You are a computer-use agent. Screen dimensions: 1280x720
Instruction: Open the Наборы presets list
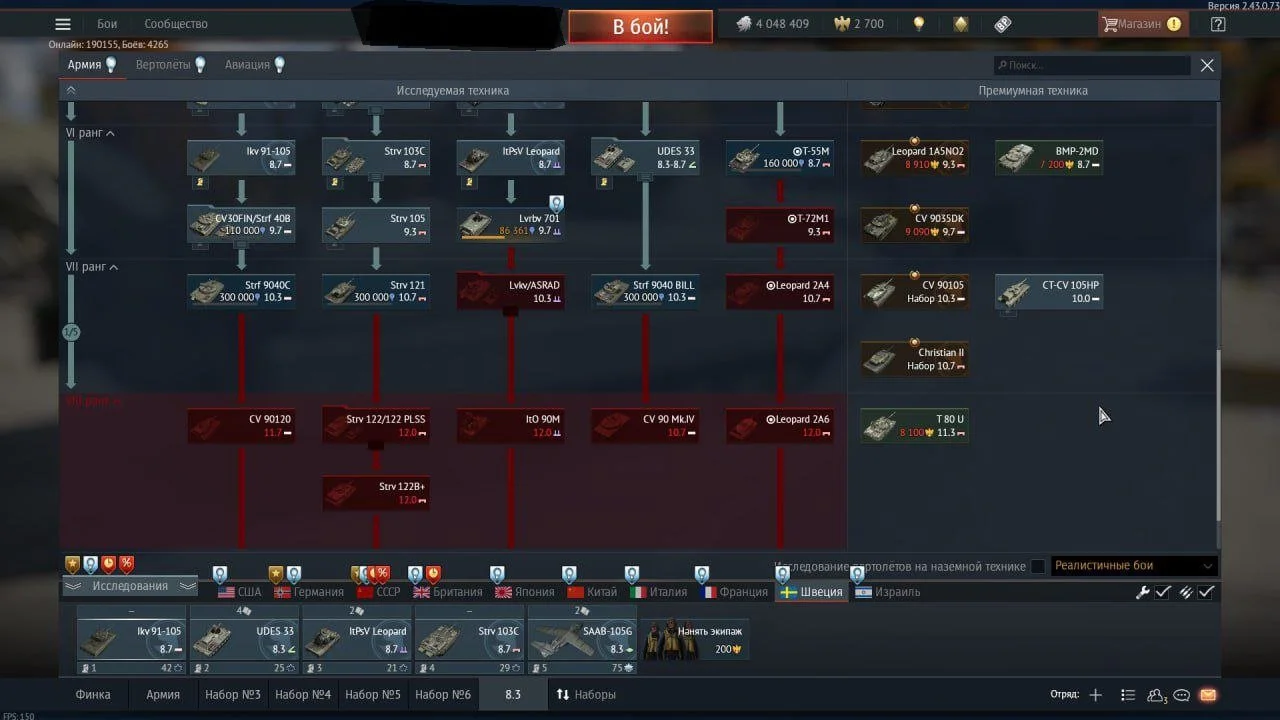(586, 694)
